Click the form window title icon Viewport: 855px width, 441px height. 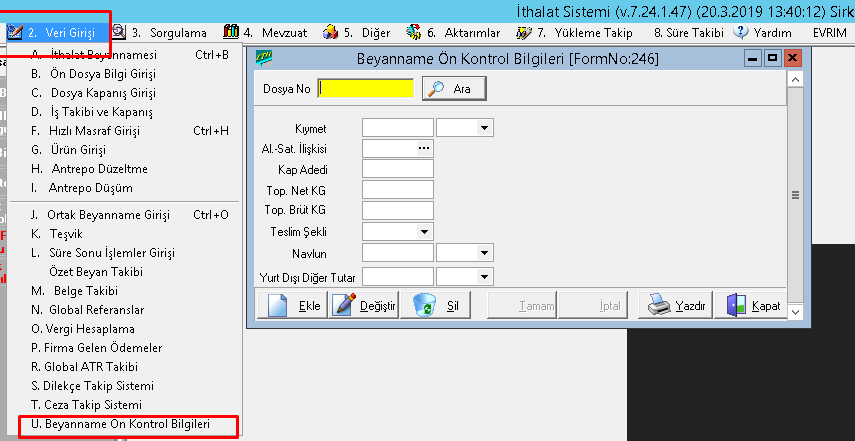[264, 58]
